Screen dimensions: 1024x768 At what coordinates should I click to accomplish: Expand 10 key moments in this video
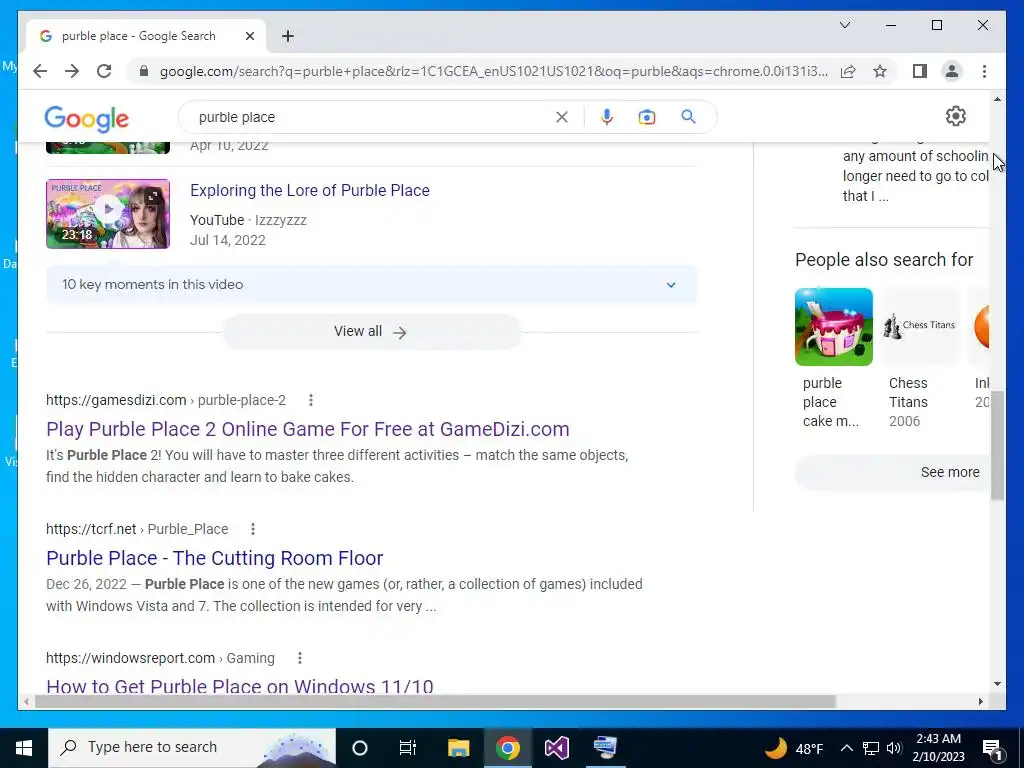(x=372, y=285)
